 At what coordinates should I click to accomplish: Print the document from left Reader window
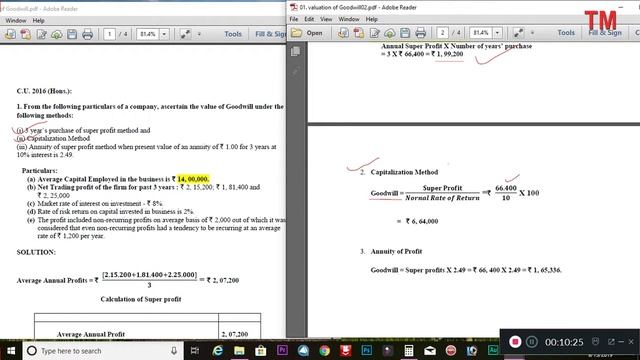[87, 34]
